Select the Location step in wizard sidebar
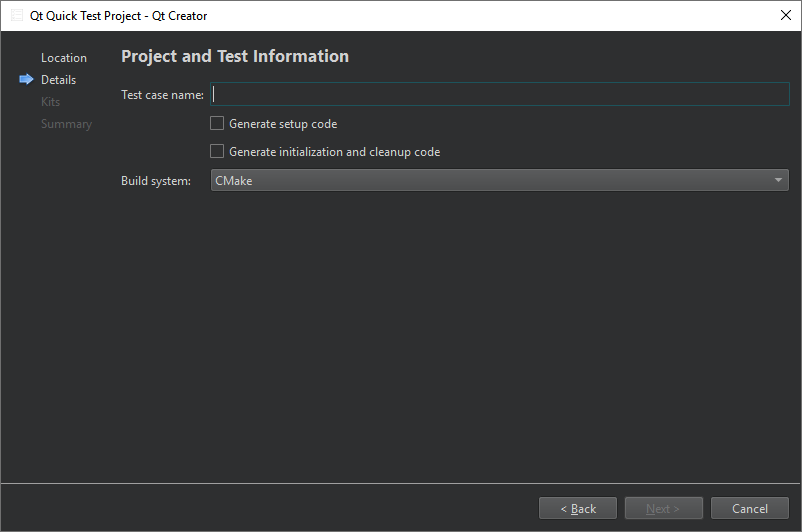This screenshot has height=532, width=802. pos(63,58)
